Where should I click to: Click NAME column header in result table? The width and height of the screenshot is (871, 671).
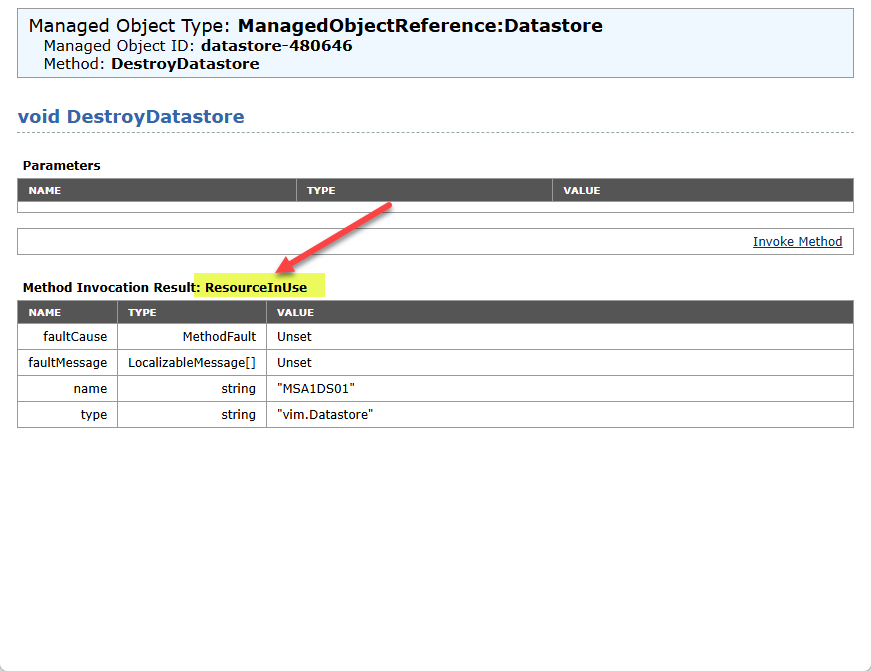[45, 312]
